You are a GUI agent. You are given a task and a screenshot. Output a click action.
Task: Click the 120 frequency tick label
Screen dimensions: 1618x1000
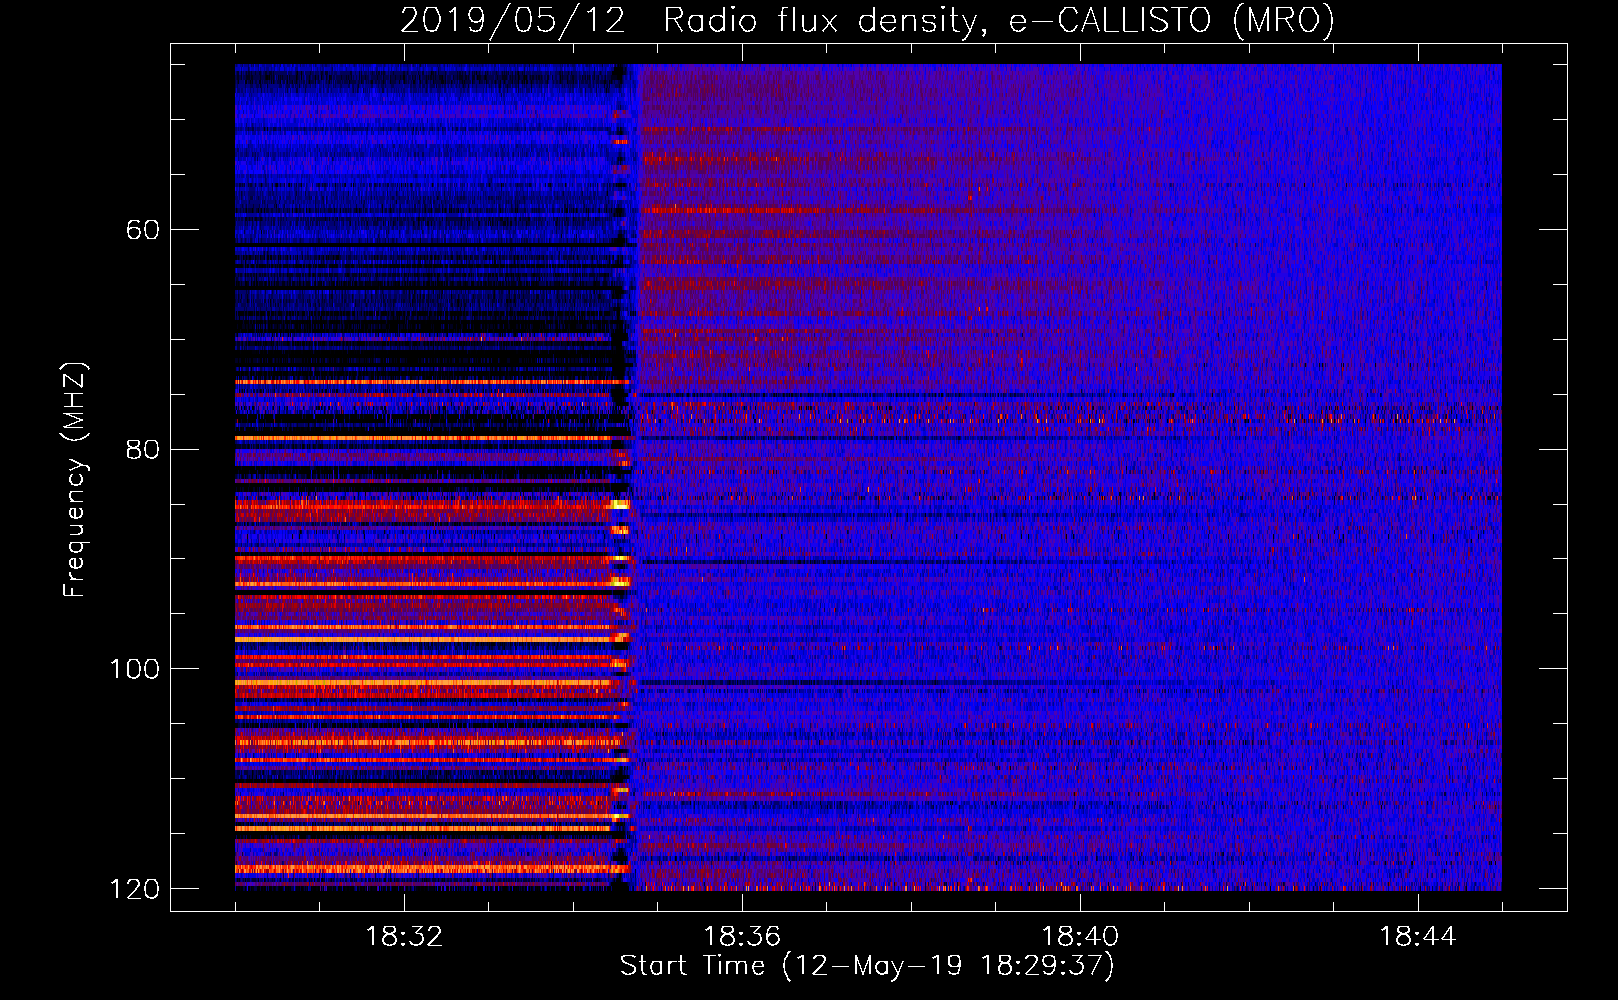pyautogui.click(x=134, y=889)
